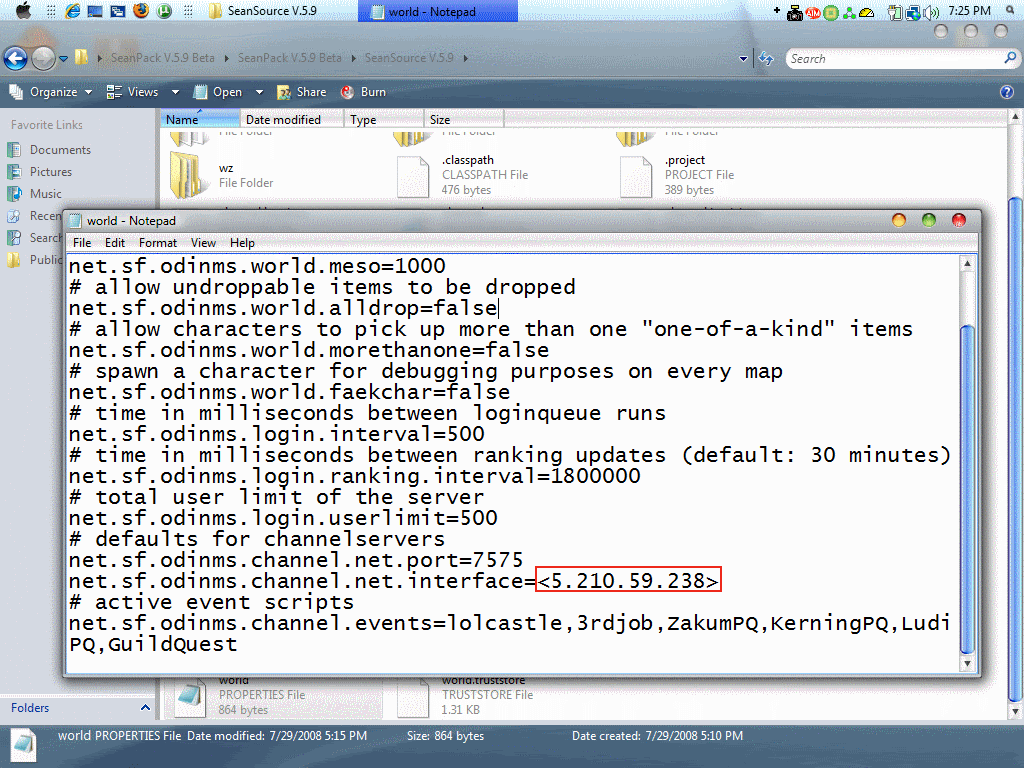This screenshot has height=768, width=1024.
Task: Launch Firefox from quick launch
Action: coord(140,10)
